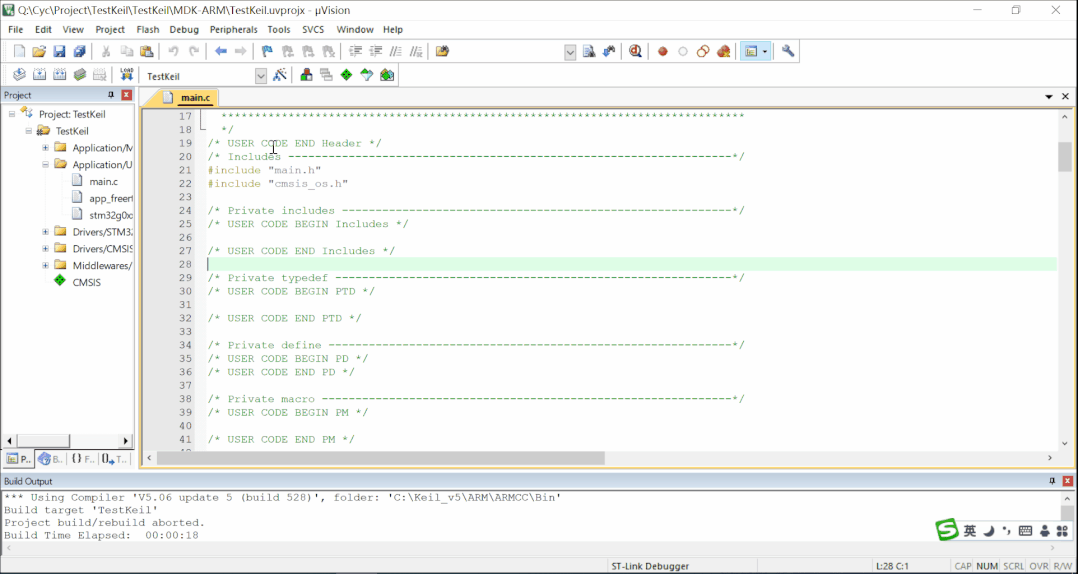Image resolution: width=1078 pixels, height=574 pixels.
Task: Kill all breakpoints icon
Action: coord(723,52)
